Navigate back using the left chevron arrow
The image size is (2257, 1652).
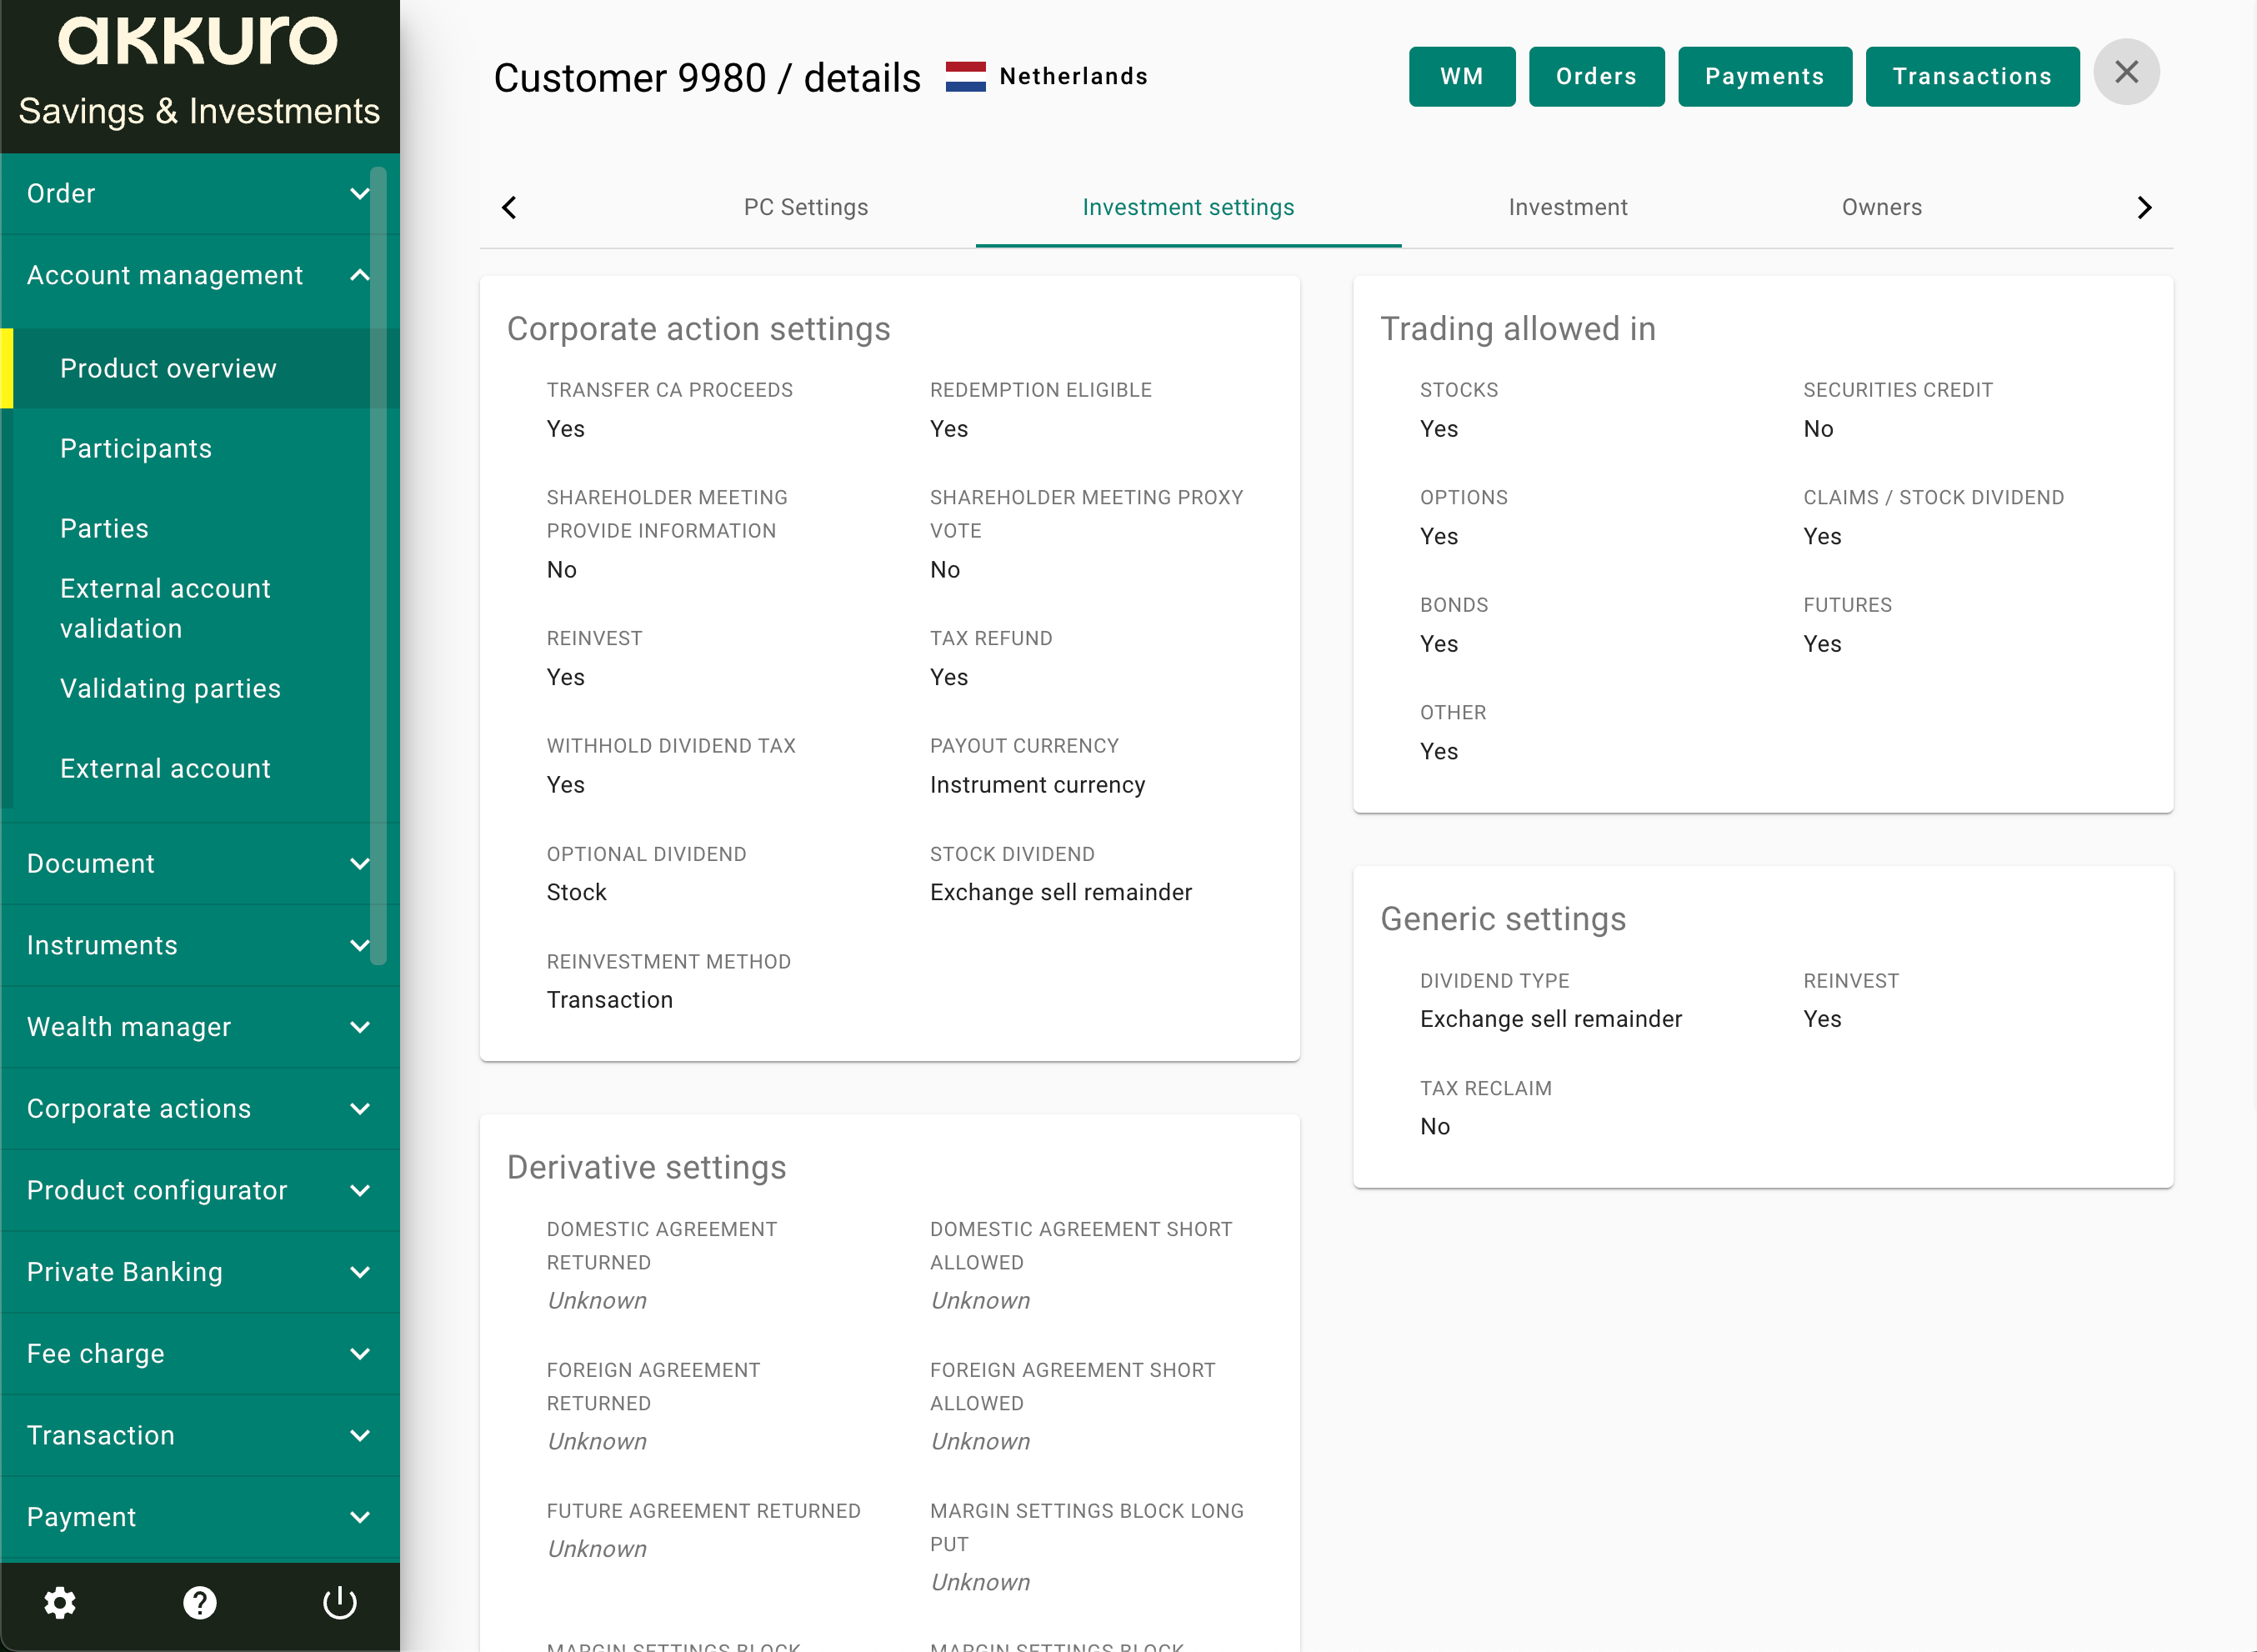coord(508,207)
